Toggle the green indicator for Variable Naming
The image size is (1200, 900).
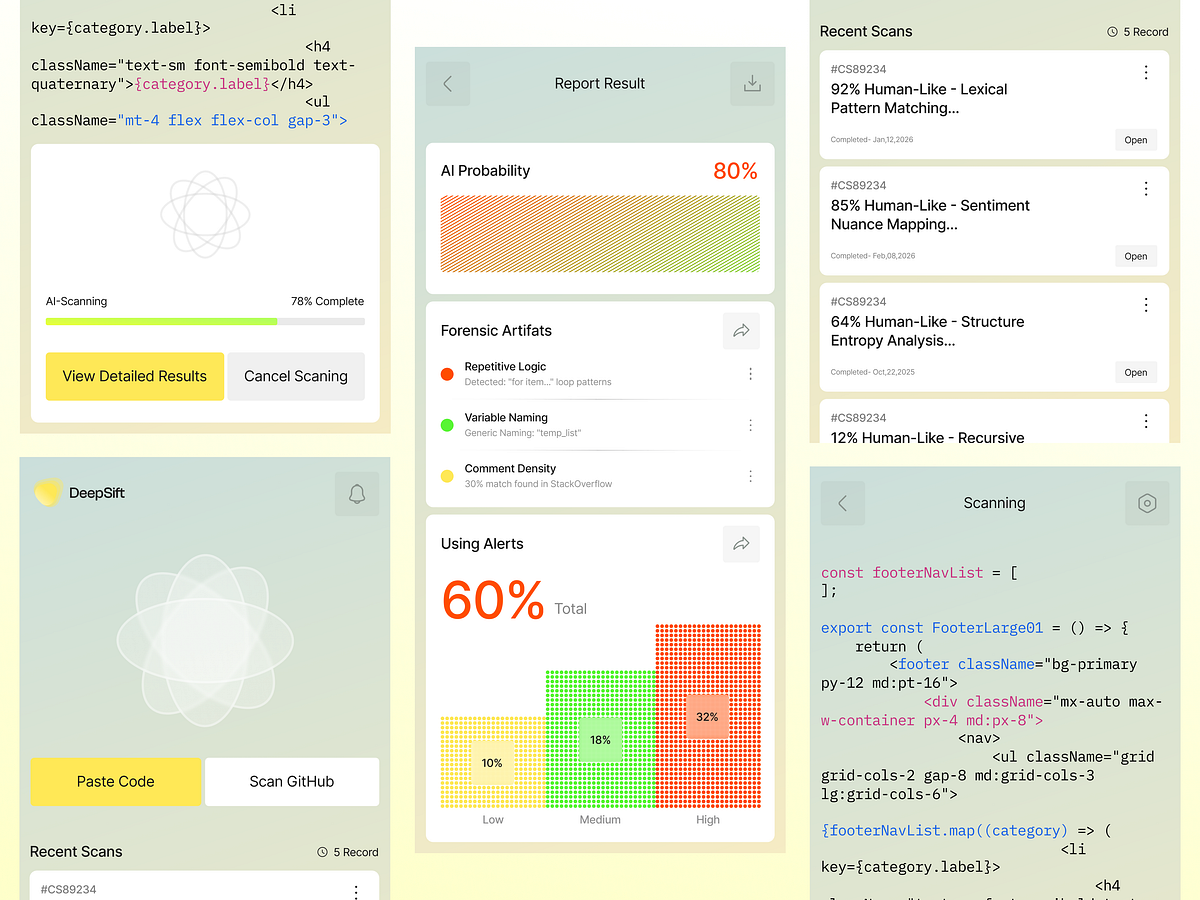point(447,425)
